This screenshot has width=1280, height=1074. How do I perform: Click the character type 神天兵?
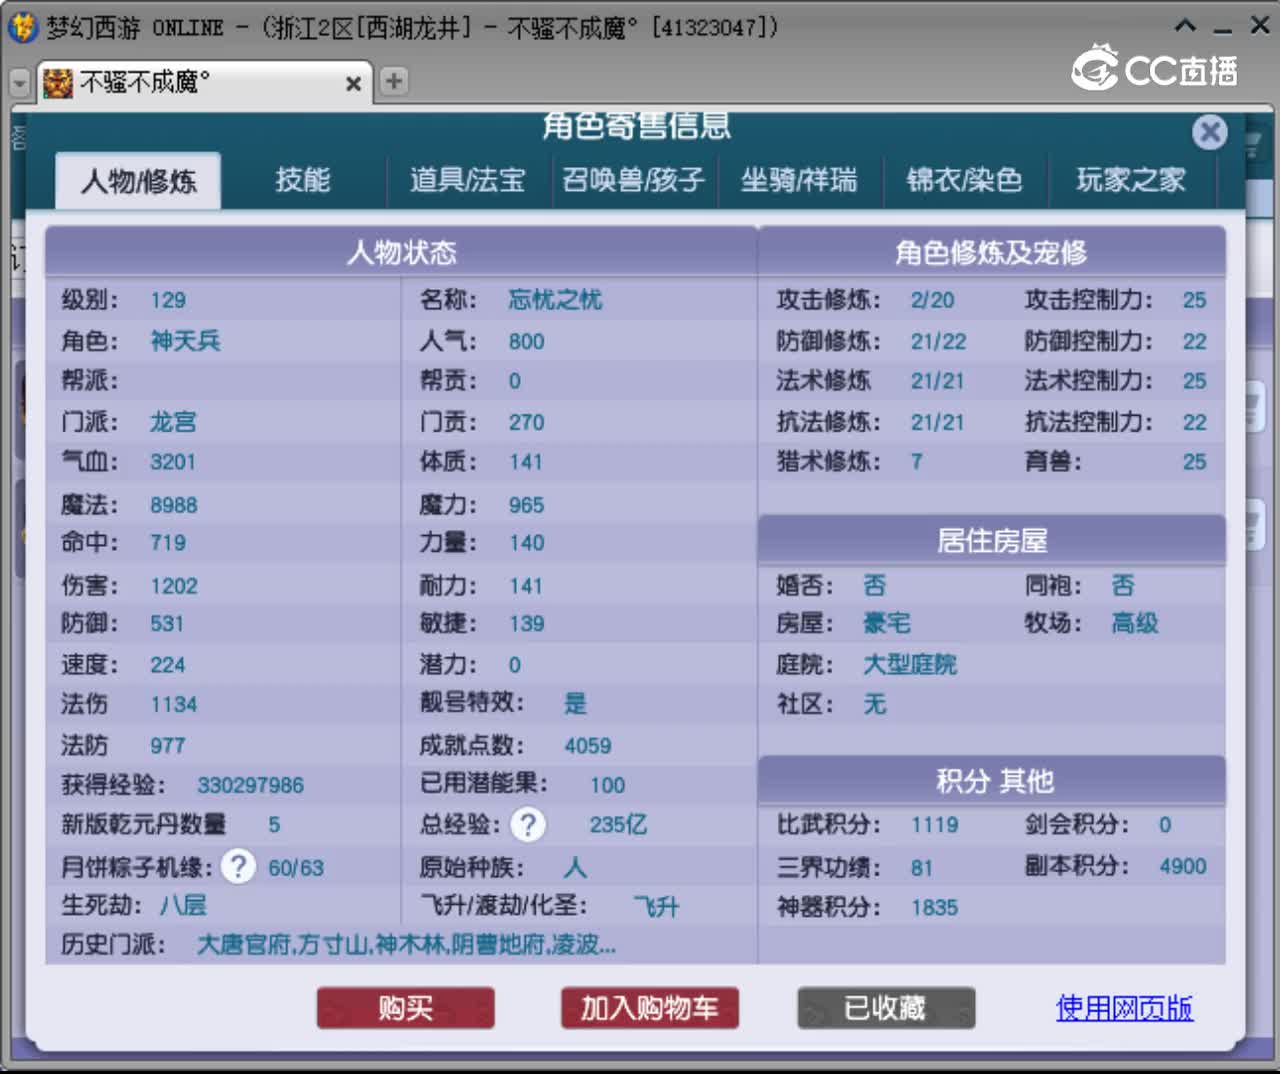(x=185, y=341)
